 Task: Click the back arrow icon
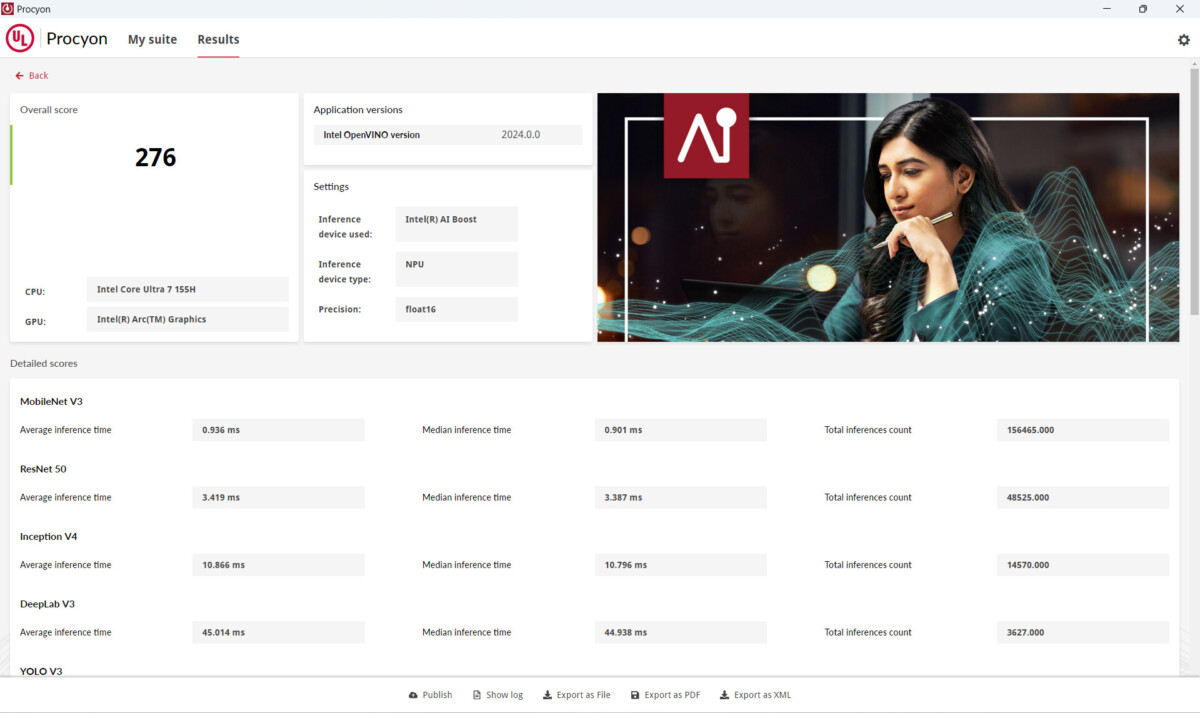(x=19, y=76)
